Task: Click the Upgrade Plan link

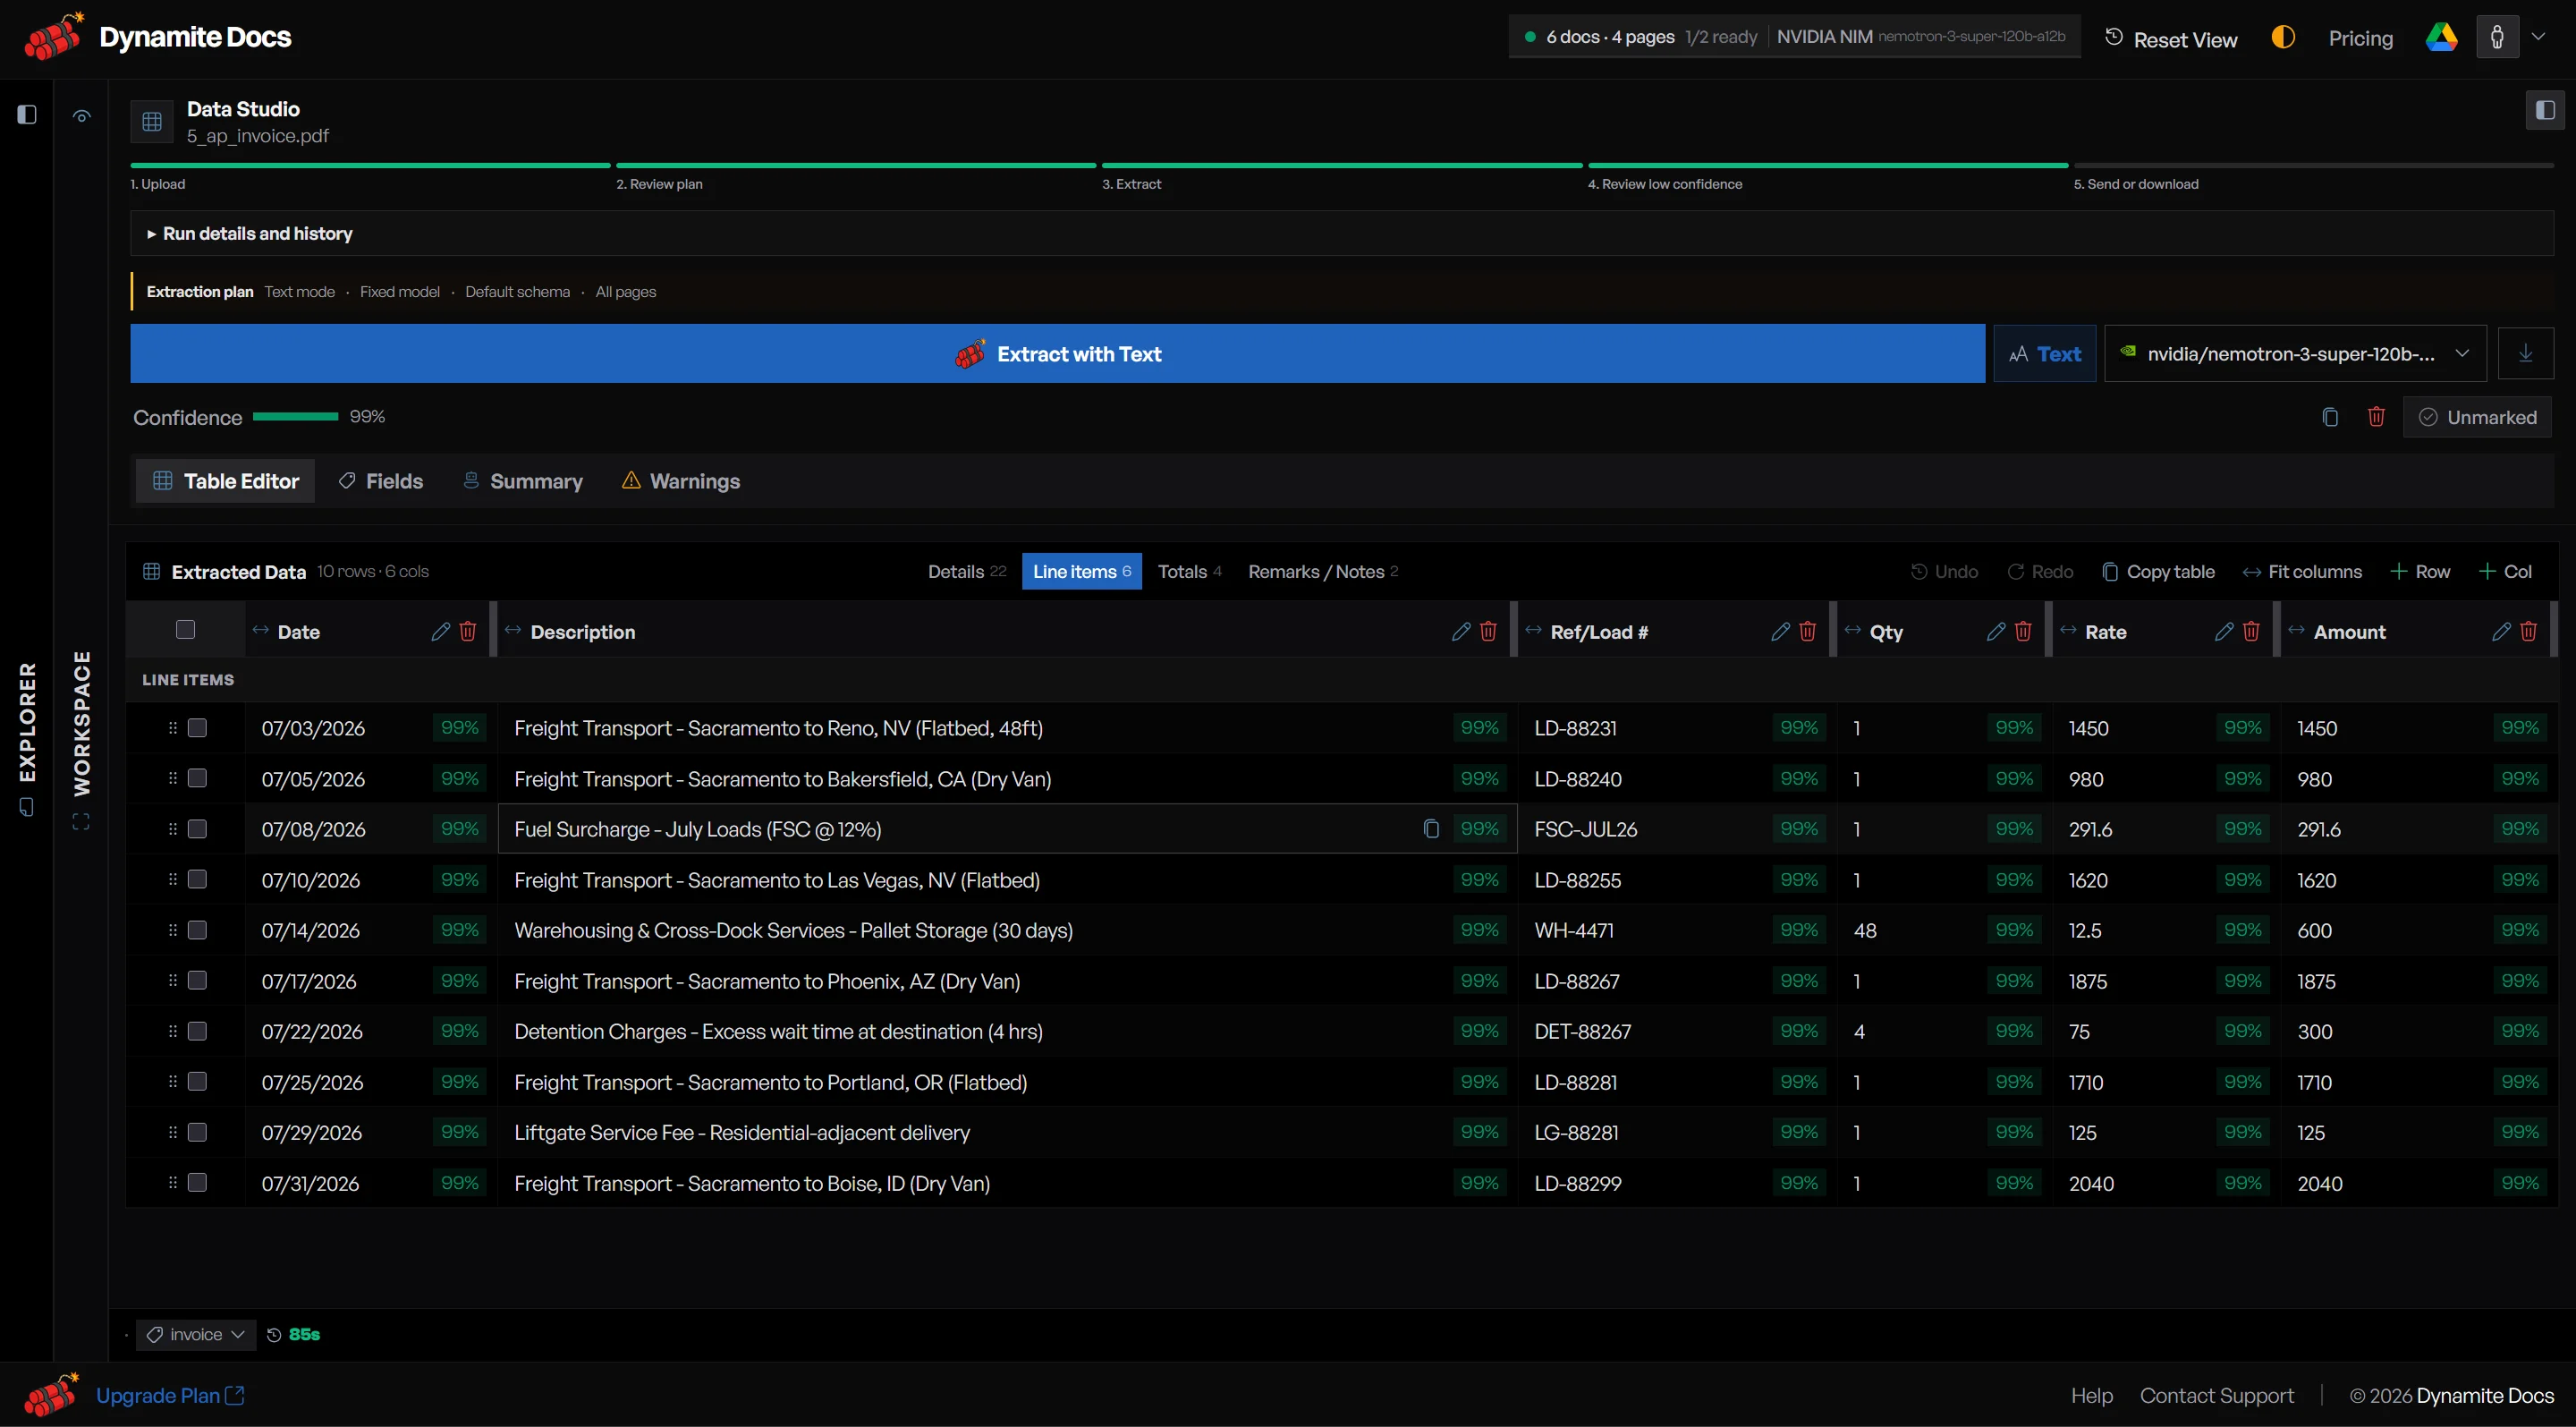Action: 170,1396
